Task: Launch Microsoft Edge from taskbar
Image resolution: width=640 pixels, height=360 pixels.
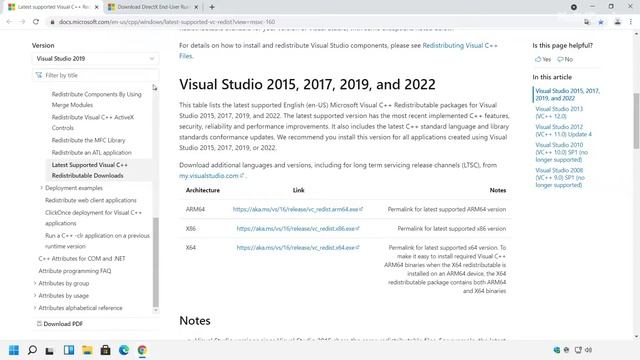Action: [124, 350]
